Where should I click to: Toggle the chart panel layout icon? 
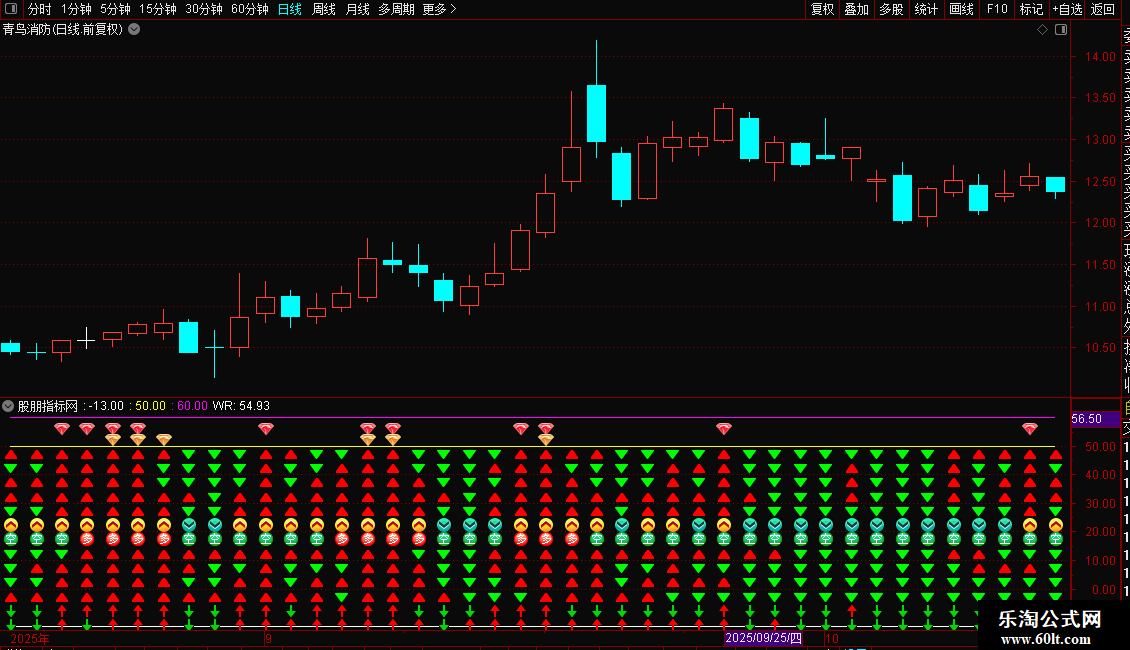[1061, 30]
